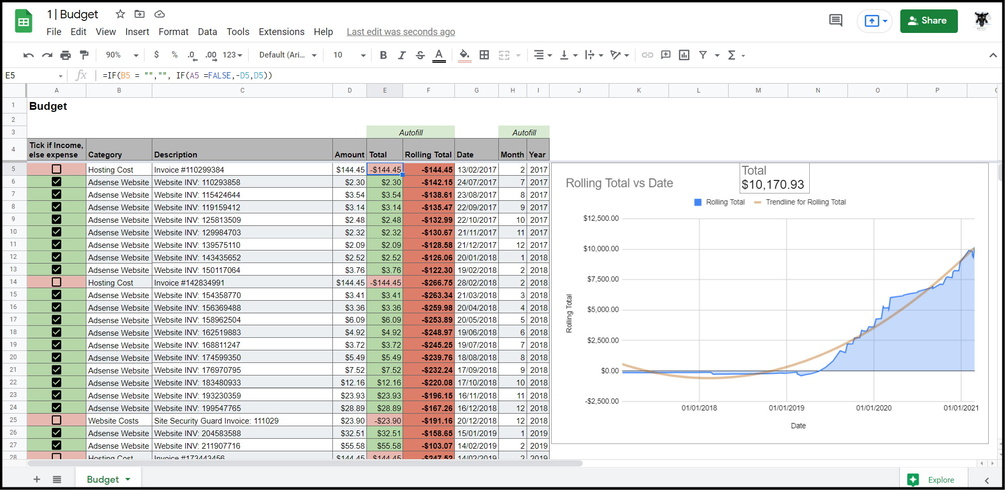Select the paint format roller icon

click(x=84, y=55)
